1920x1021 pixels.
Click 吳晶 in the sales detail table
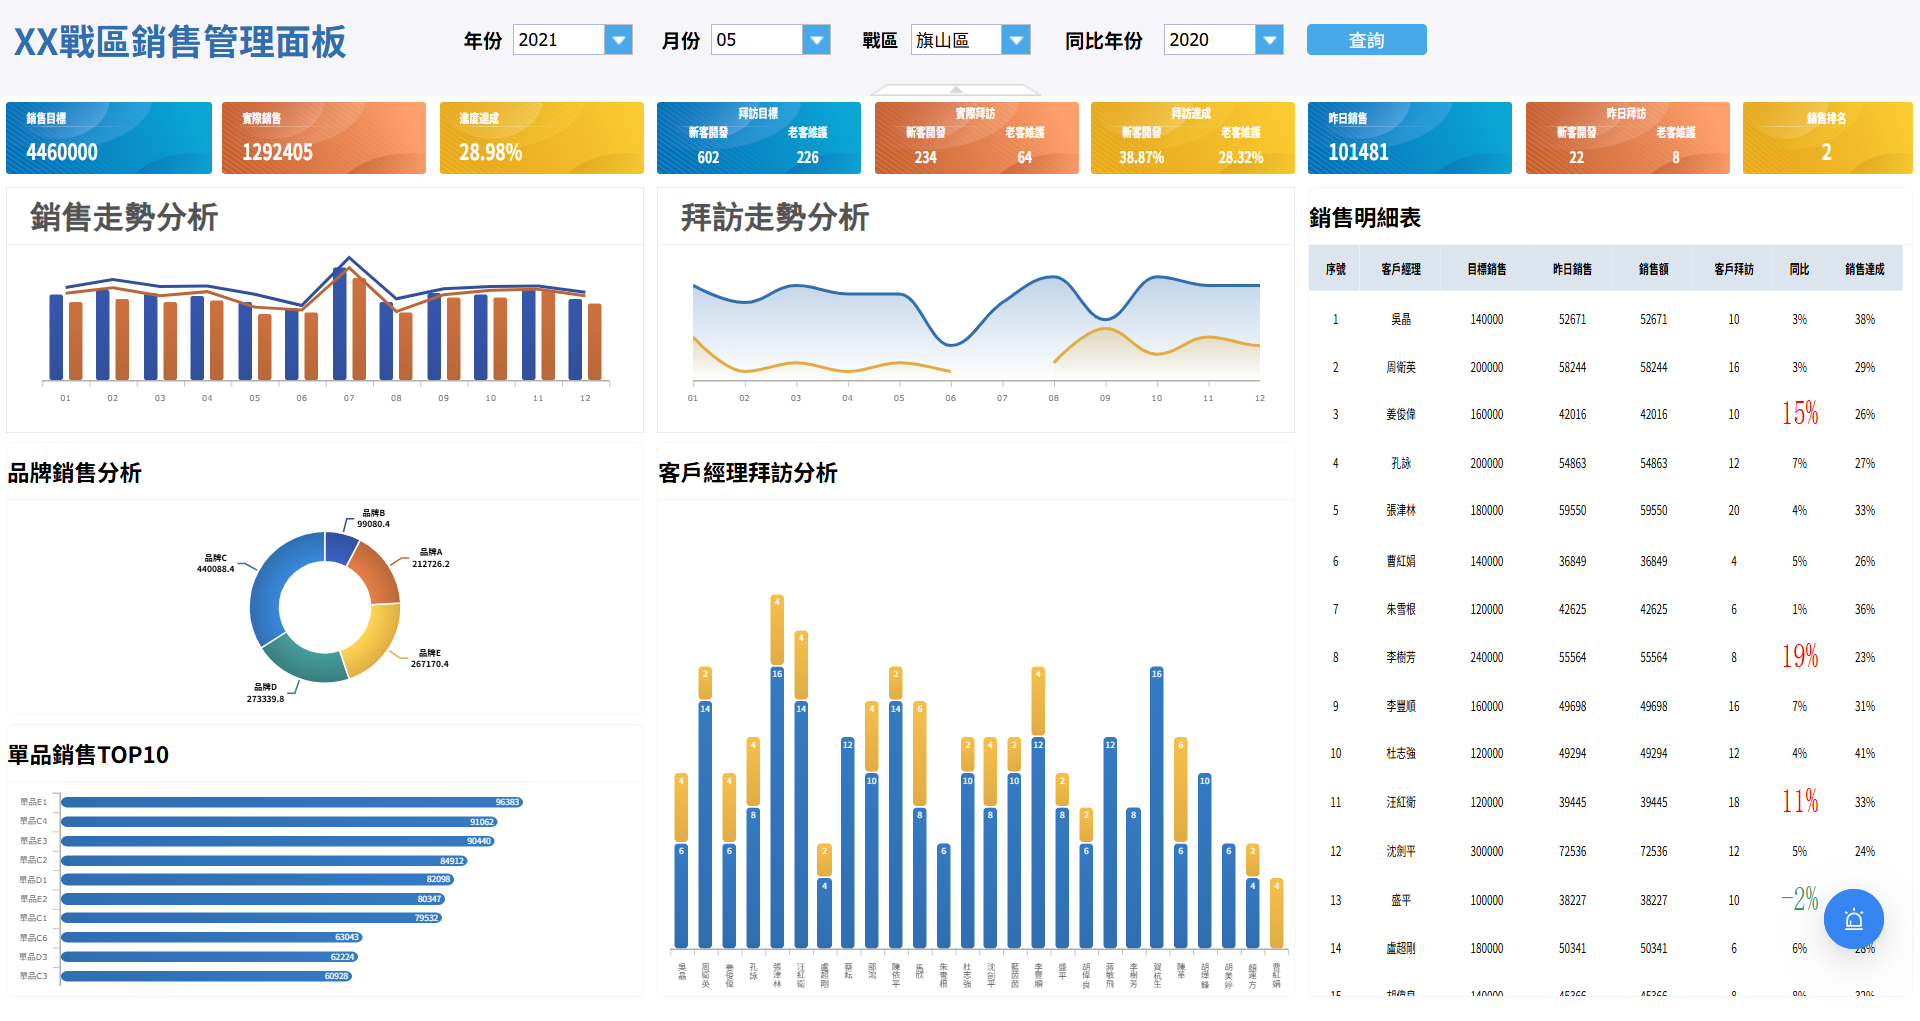[x=1399, y=319]
